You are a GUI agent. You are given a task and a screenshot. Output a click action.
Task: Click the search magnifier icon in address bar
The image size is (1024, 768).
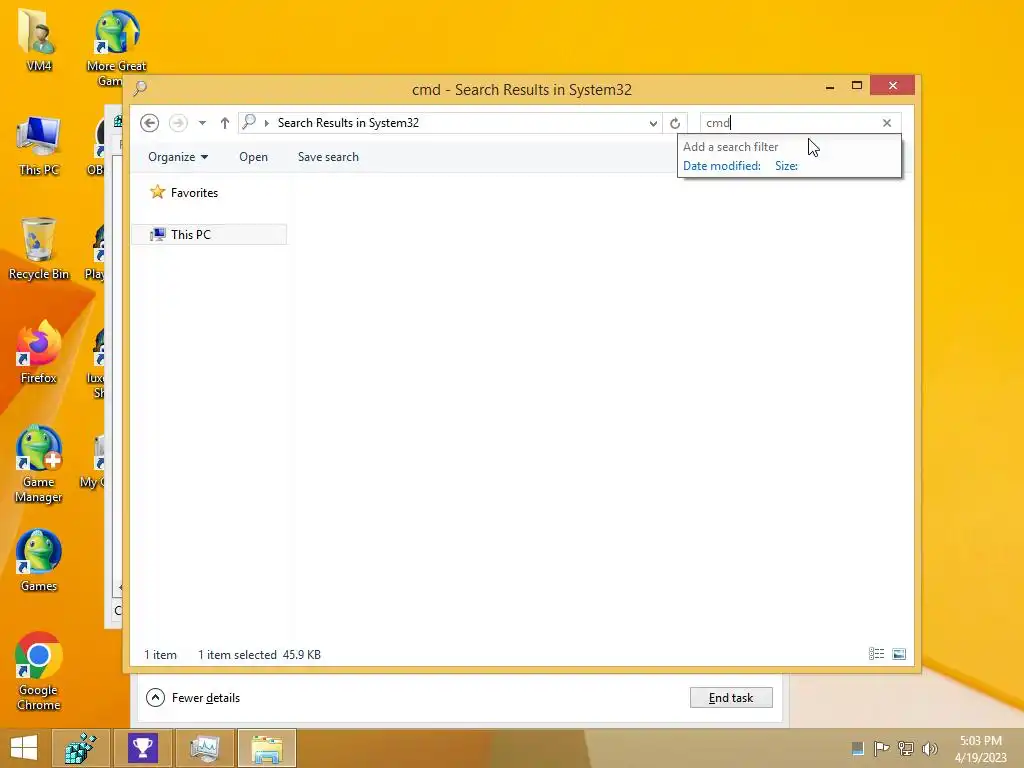(249, 122)
